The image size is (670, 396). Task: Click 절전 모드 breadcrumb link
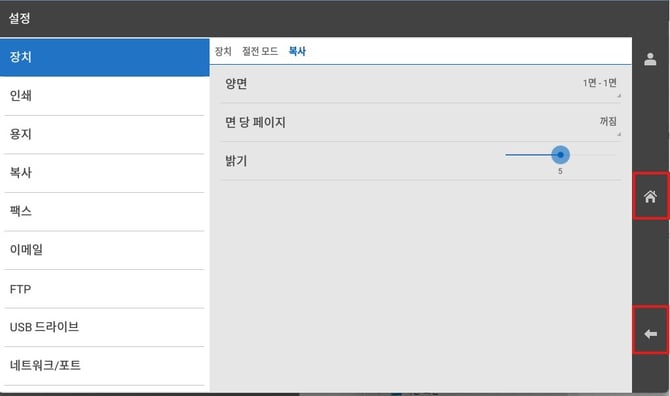[x=260, y=52]
